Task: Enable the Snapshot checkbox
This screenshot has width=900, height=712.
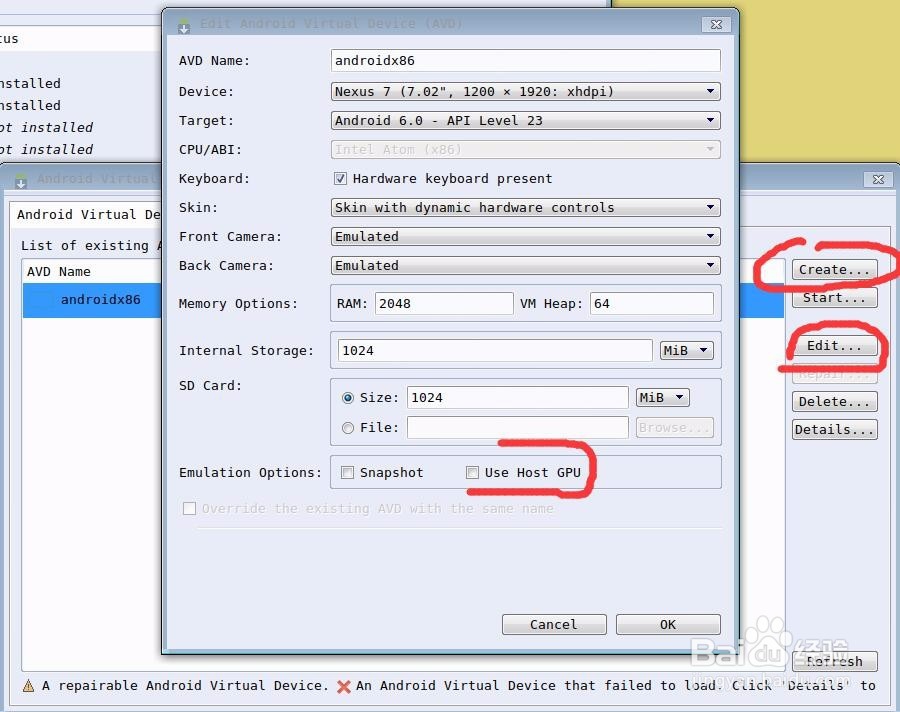Action: click(347, 473)
